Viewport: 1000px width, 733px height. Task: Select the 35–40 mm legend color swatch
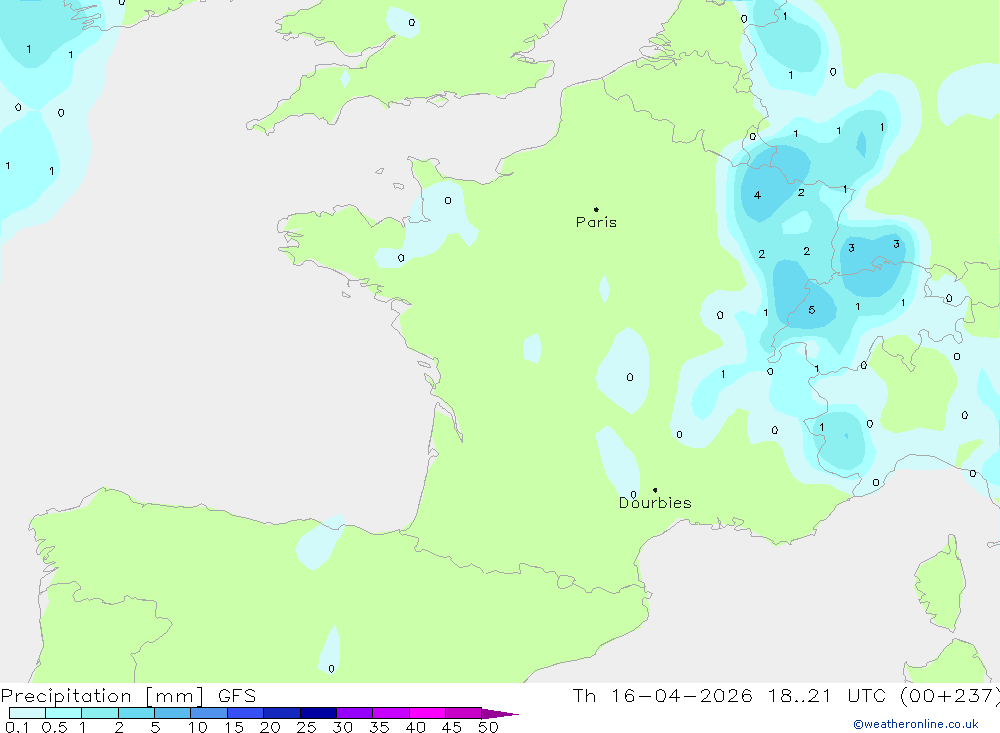(x=391, y=713)
